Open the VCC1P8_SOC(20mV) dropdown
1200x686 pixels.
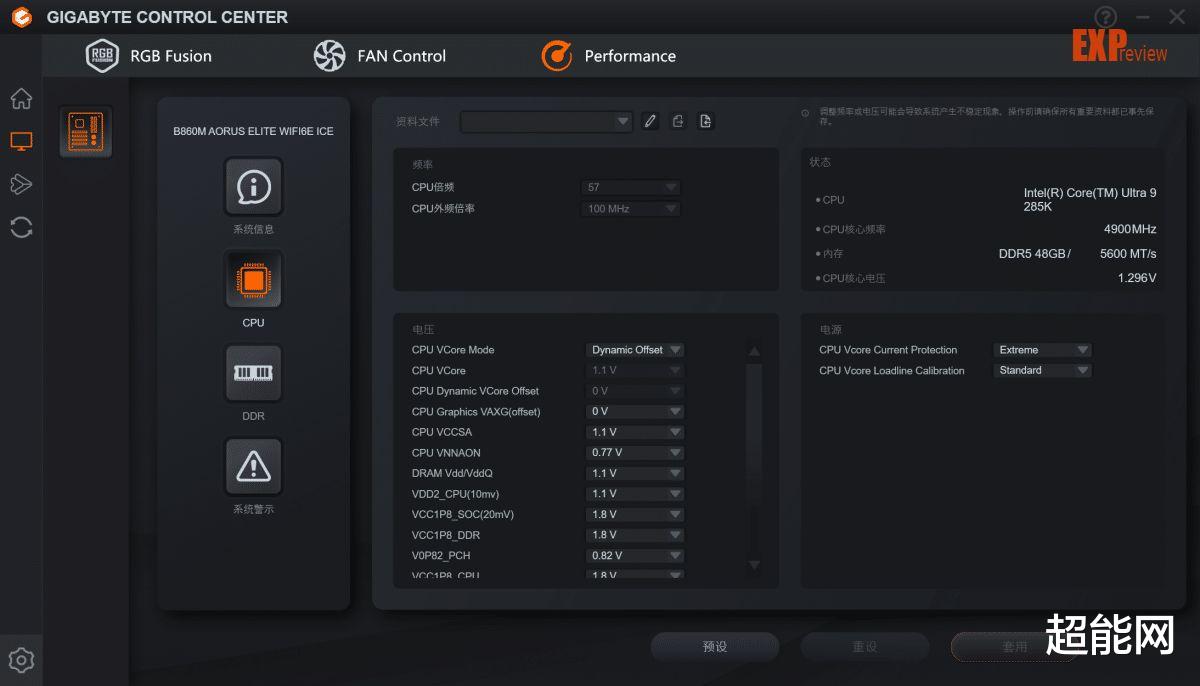635,514
